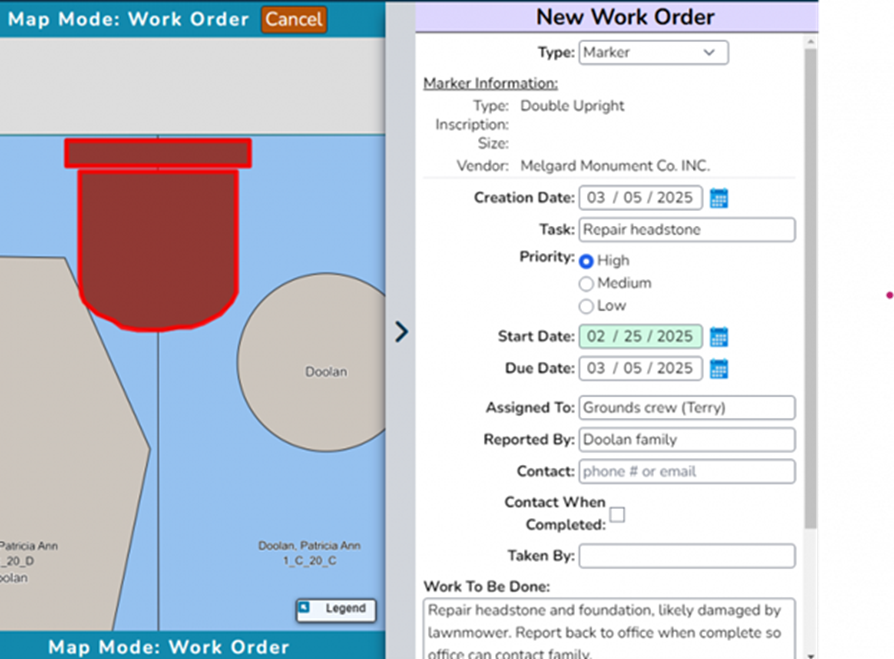The image size is (894, 659).
Task: Click the Marker Information heading
Action: (490, 83)
